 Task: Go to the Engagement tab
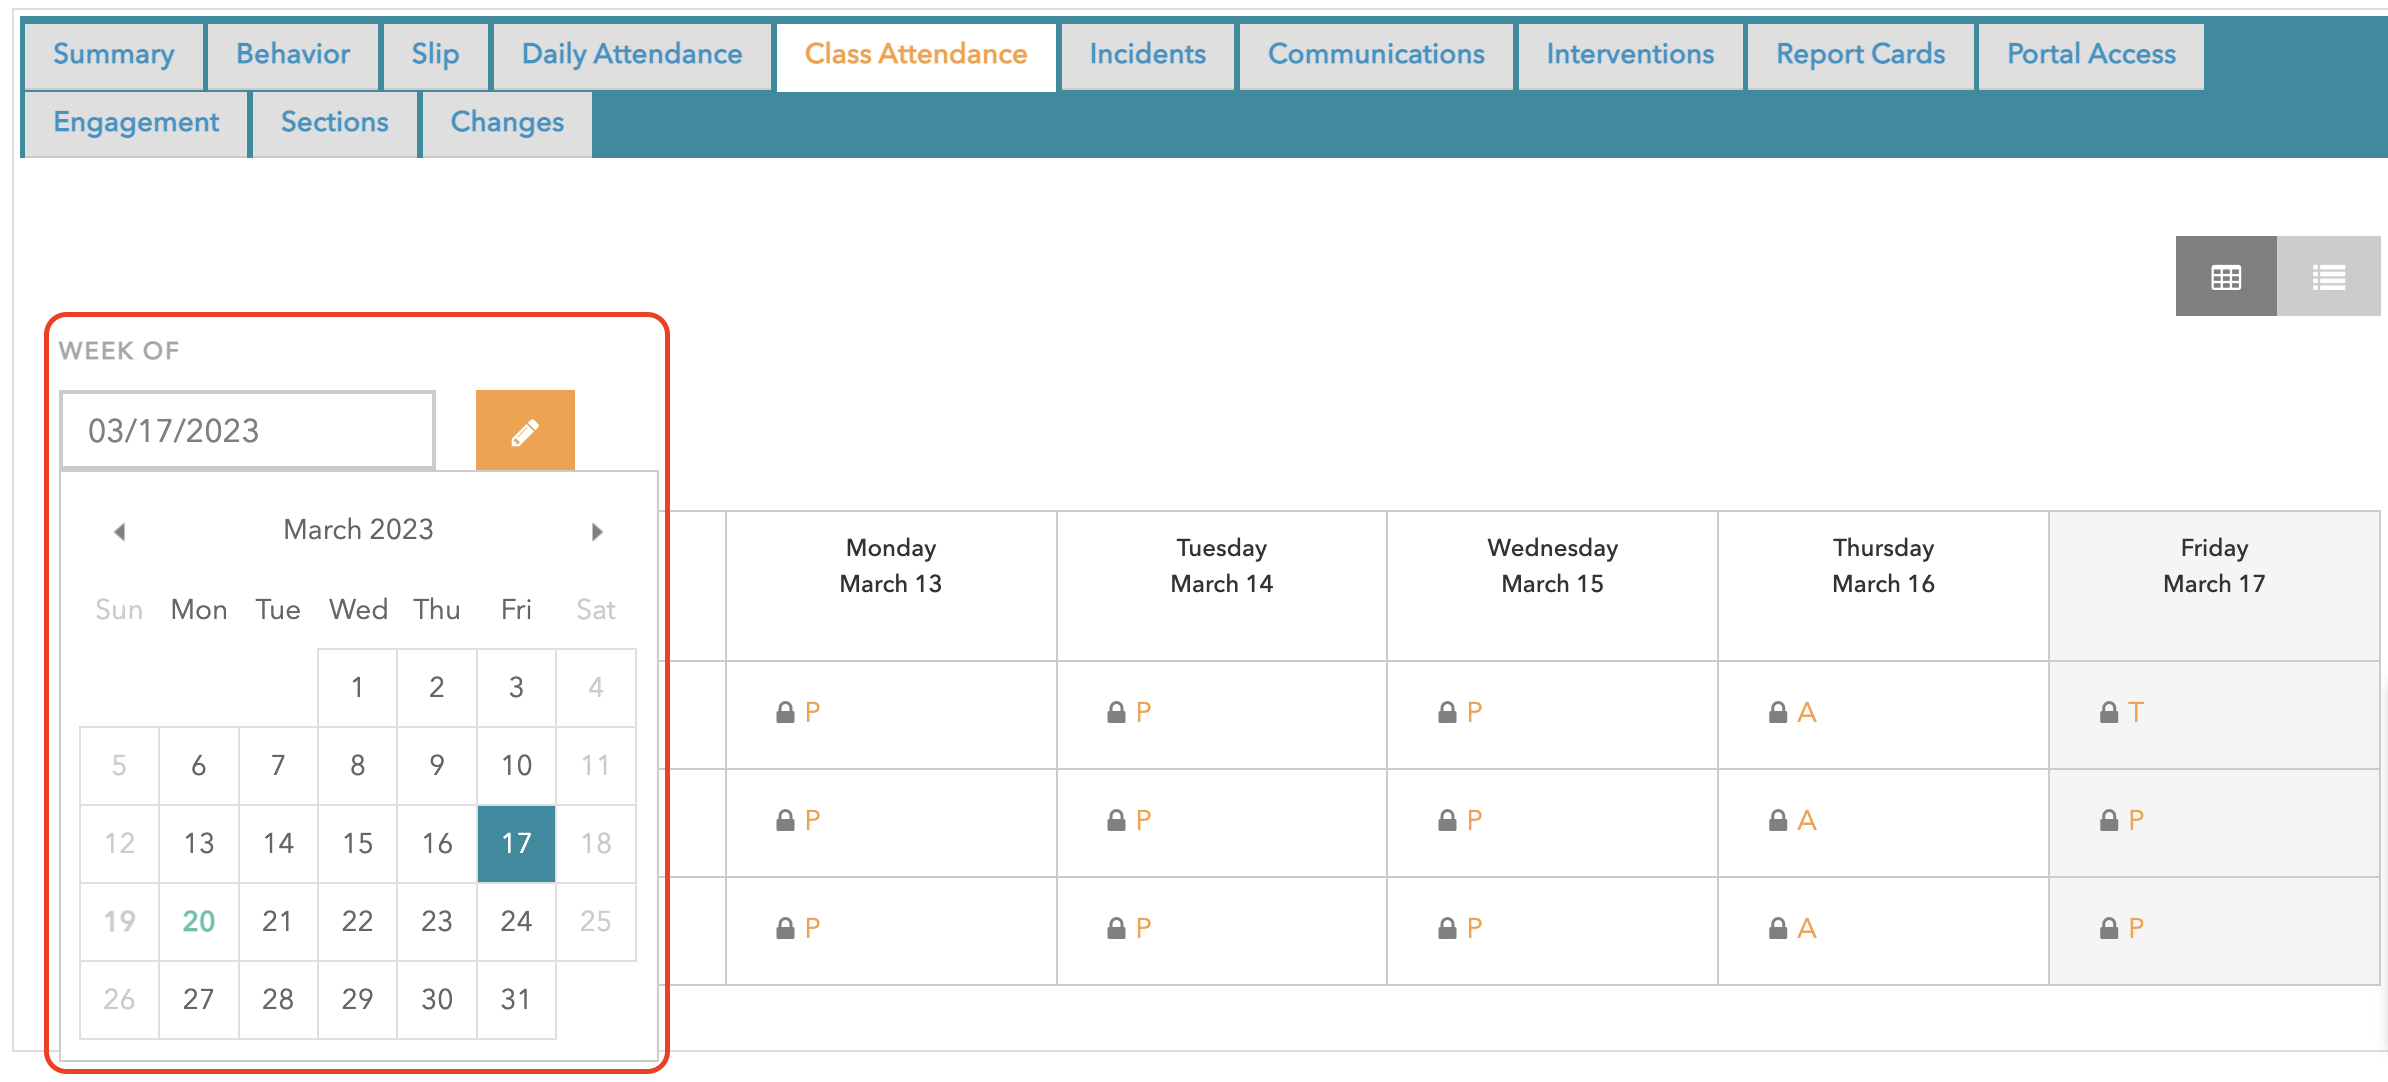click(136, 123)
